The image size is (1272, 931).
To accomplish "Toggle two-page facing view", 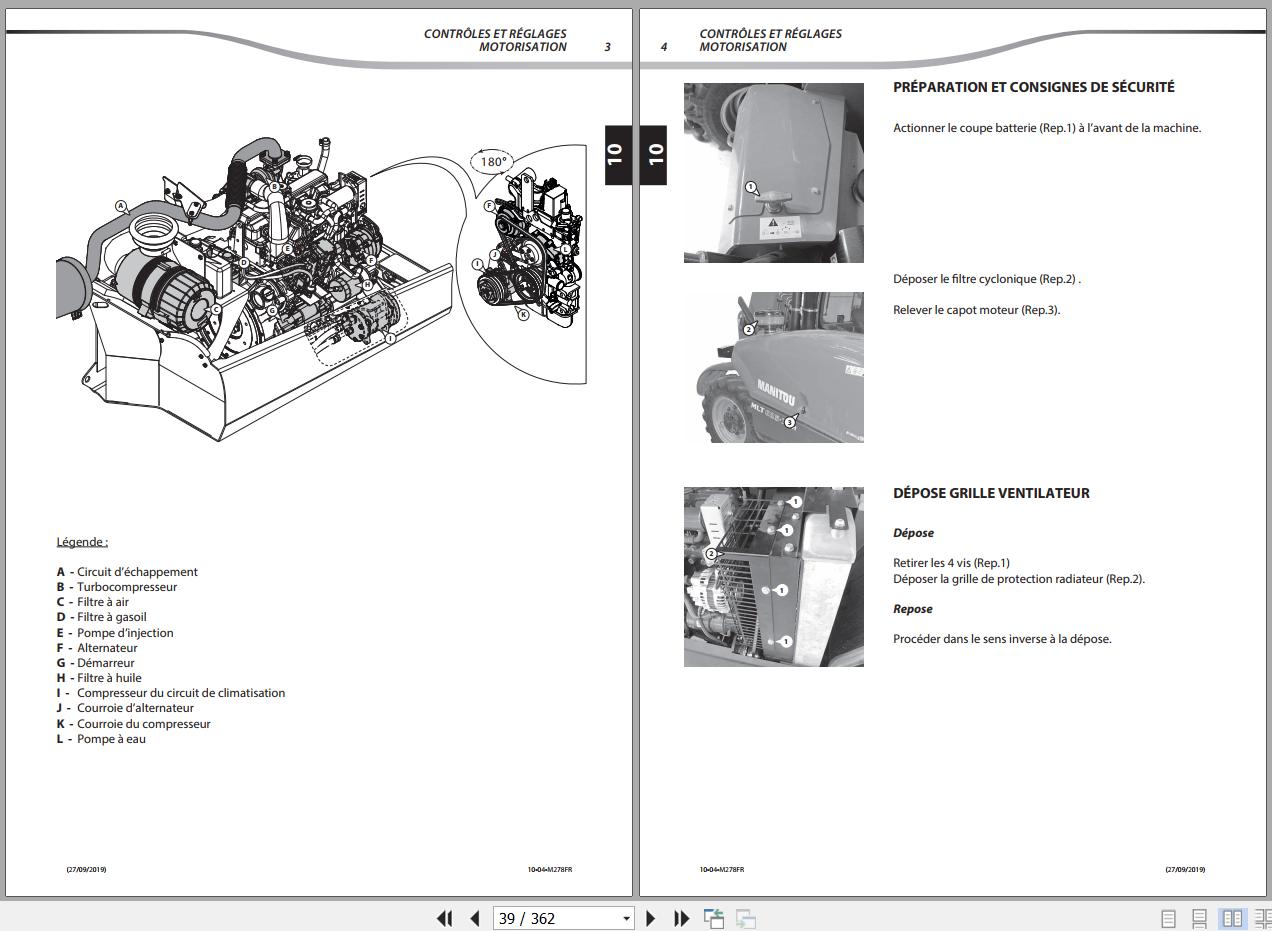I will 1232,918.
